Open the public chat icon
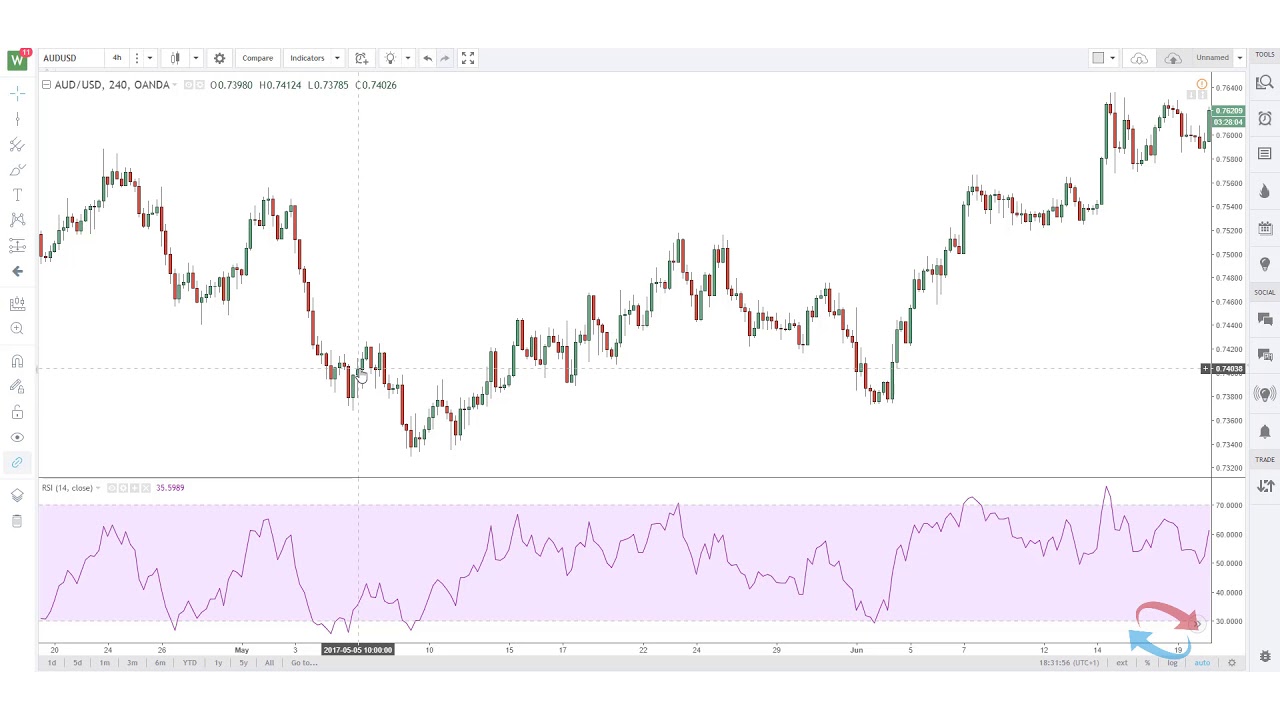The height and width of the screenshot is (720, 1280). click(x=1265, y=319)
